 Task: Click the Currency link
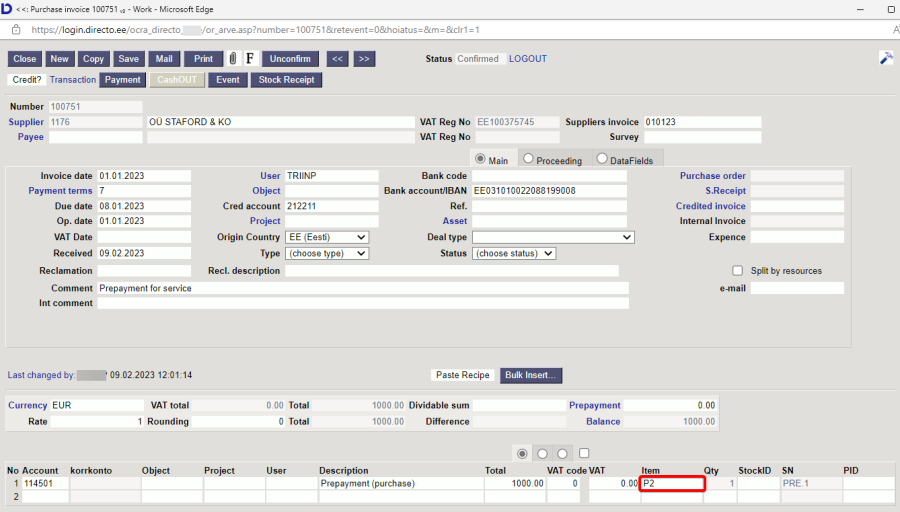pyautogui.click(x=28, y=405)
